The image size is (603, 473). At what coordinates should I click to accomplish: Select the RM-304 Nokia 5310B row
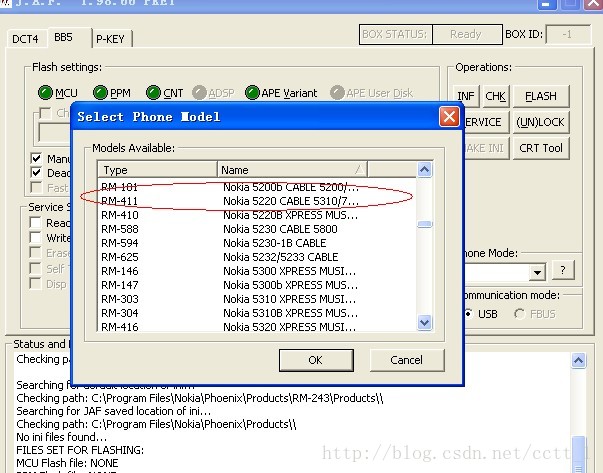tap(257, 313)
